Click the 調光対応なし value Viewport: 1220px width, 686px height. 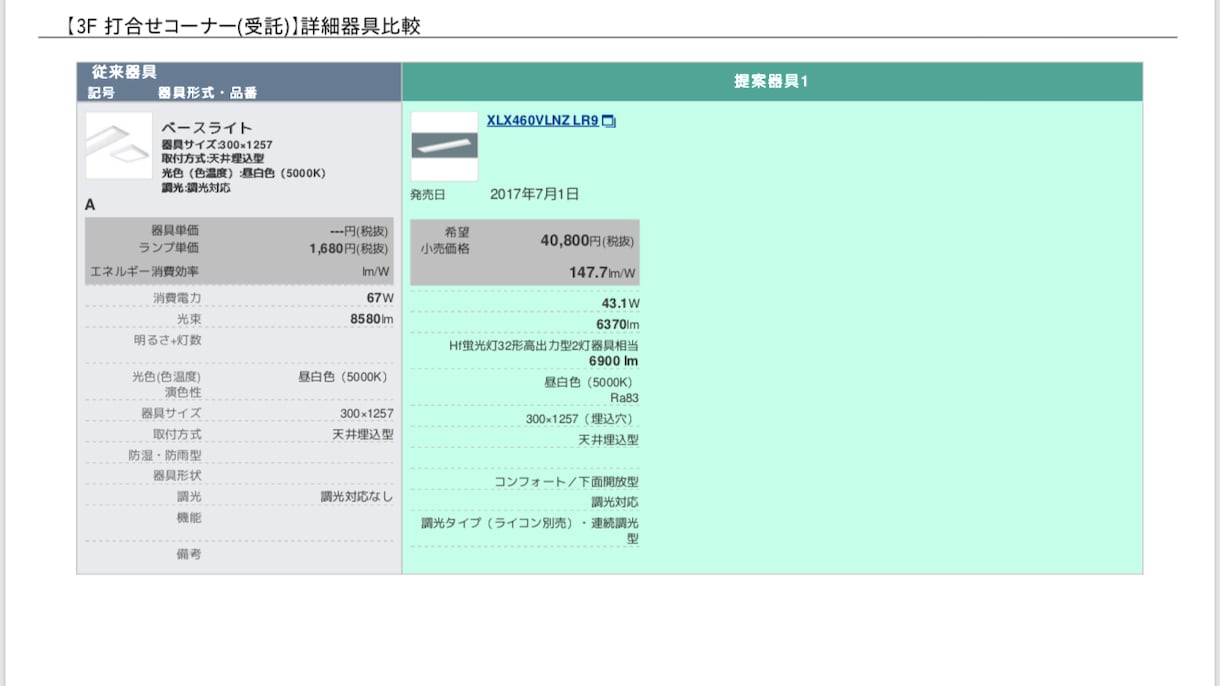(x=357, y=497)
